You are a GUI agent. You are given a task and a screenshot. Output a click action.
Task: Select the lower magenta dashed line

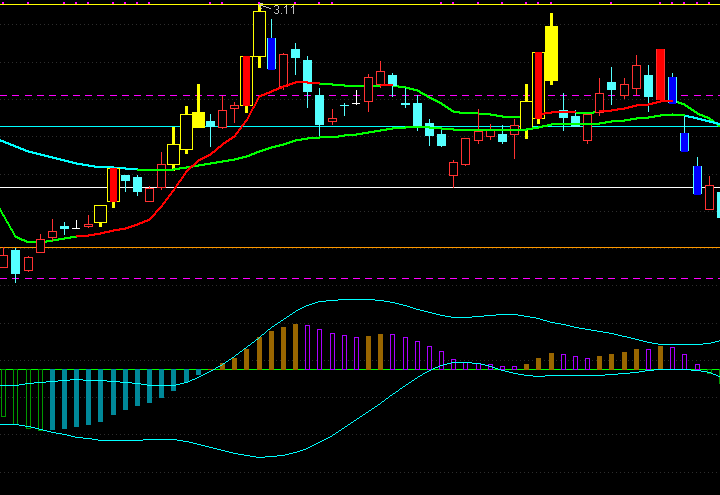pyautogui.click(x=360, y=279)
